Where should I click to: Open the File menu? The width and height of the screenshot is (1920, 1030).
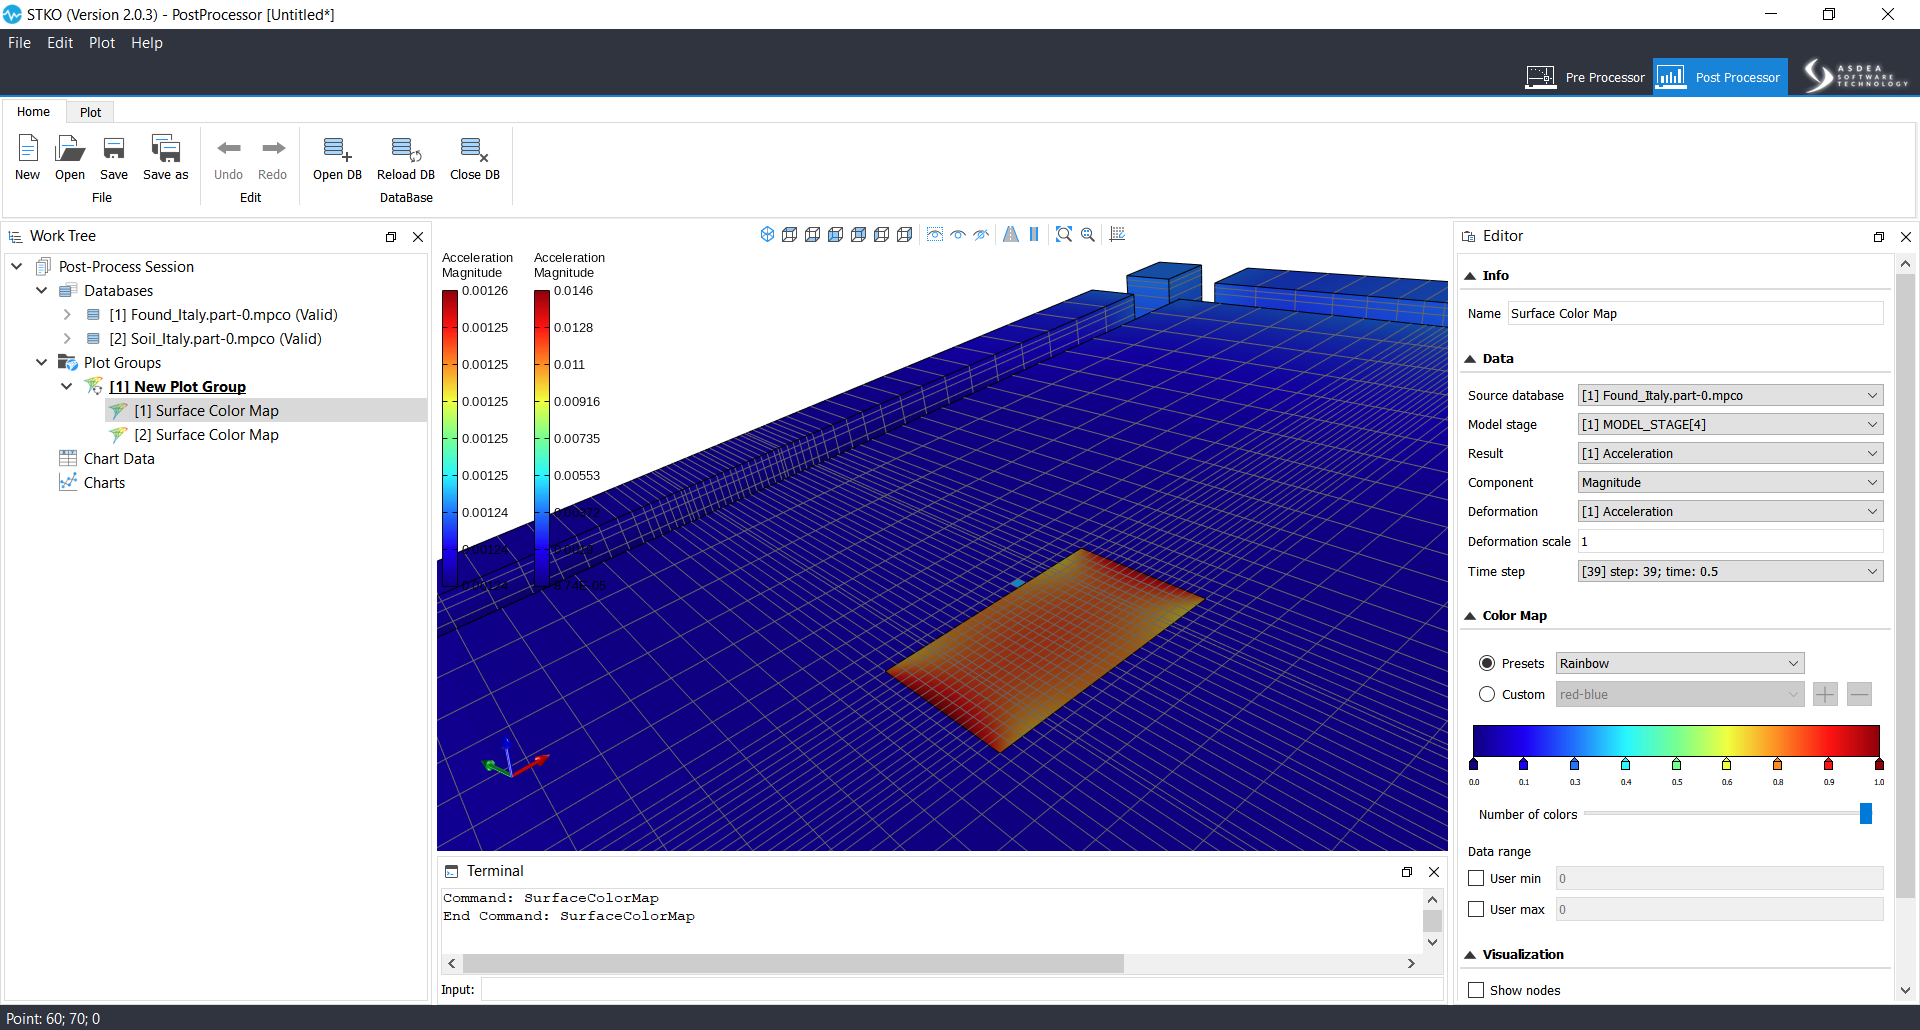[x=19, y=43]
